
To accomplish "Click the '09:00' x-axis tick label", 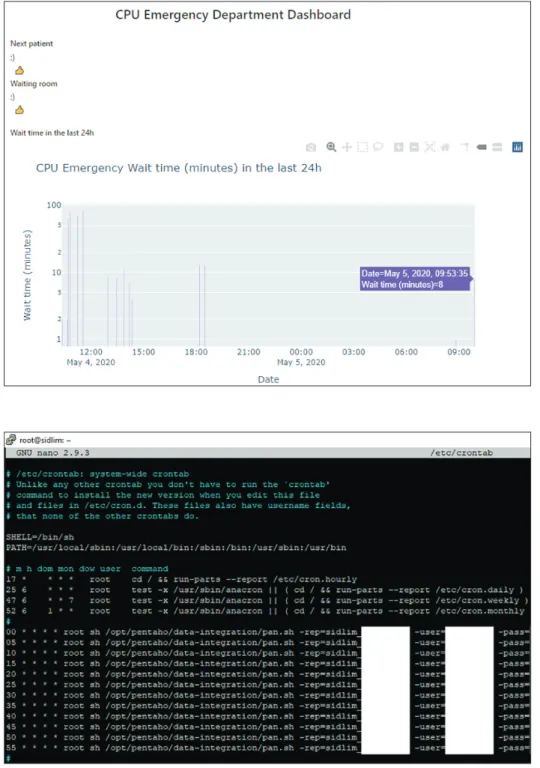I will click(x=459, y=352).
